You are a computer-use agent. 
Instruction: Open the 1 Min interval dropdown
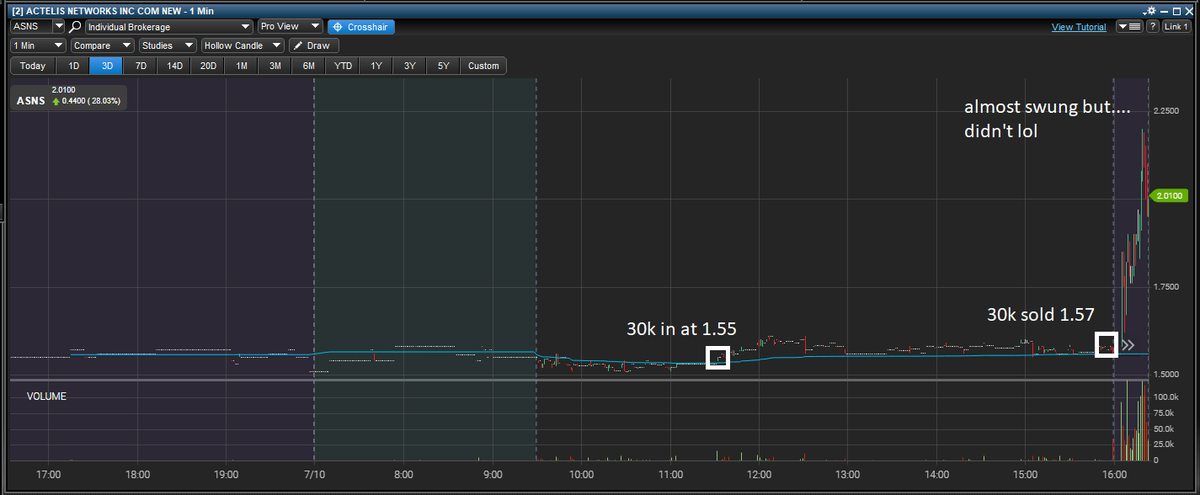coord(38,45)
